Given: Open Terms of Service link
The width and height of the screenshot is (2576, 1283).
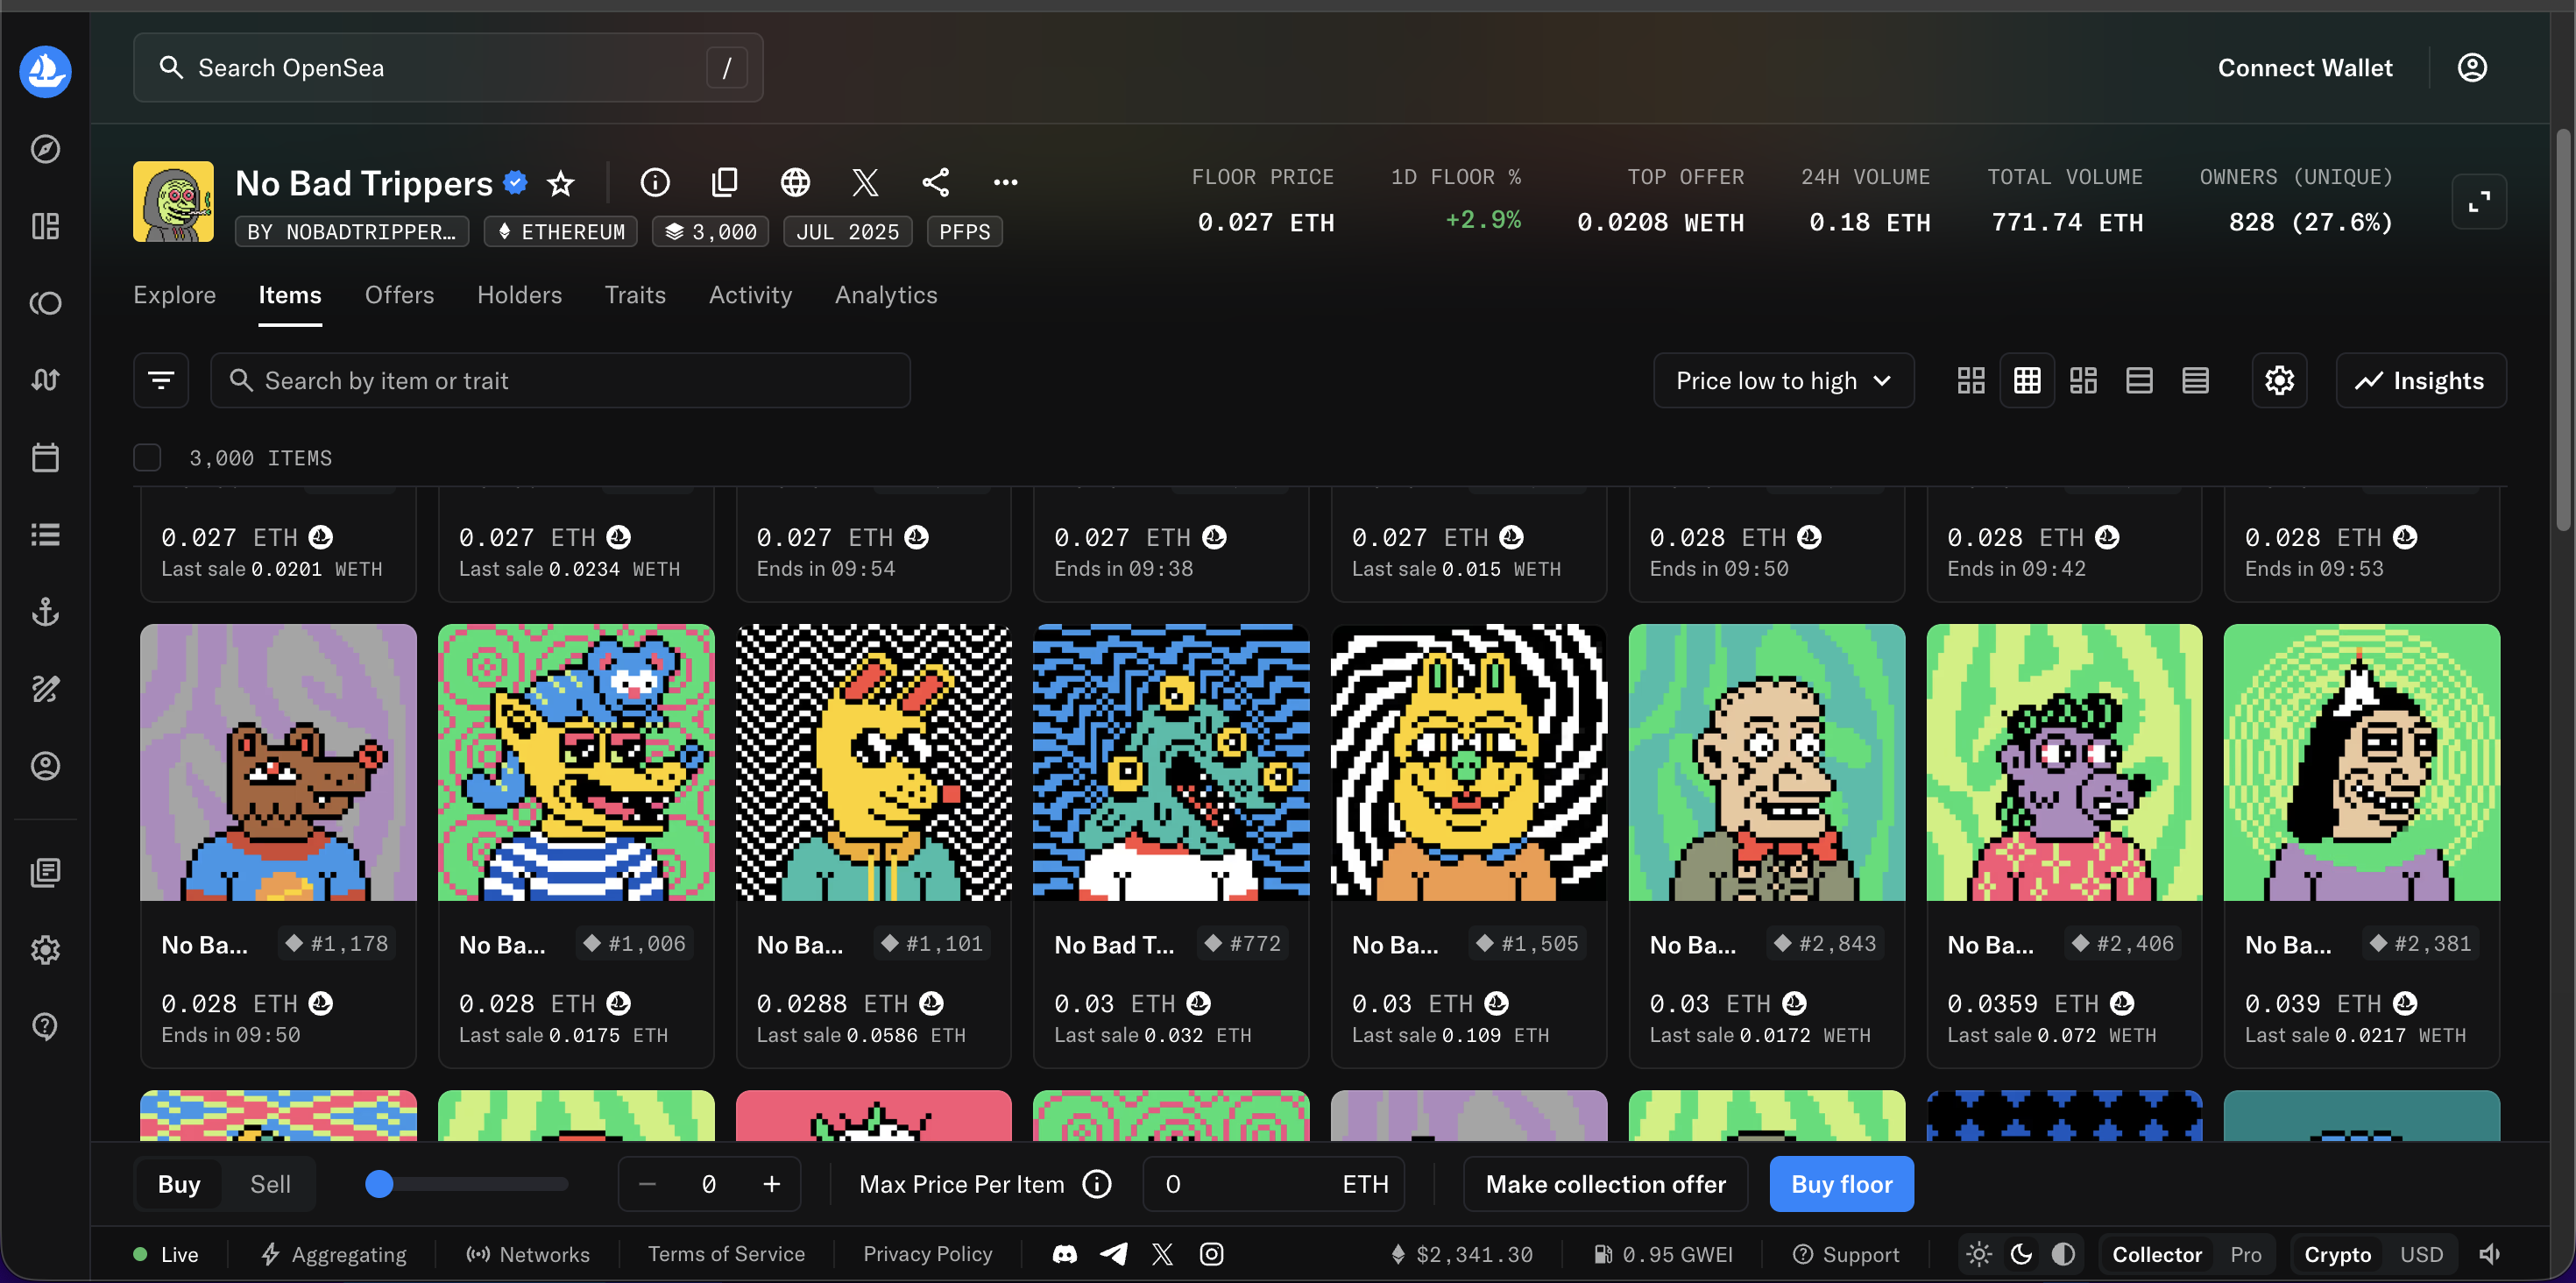Looking at the screenshot, I should click(726, 1254).
